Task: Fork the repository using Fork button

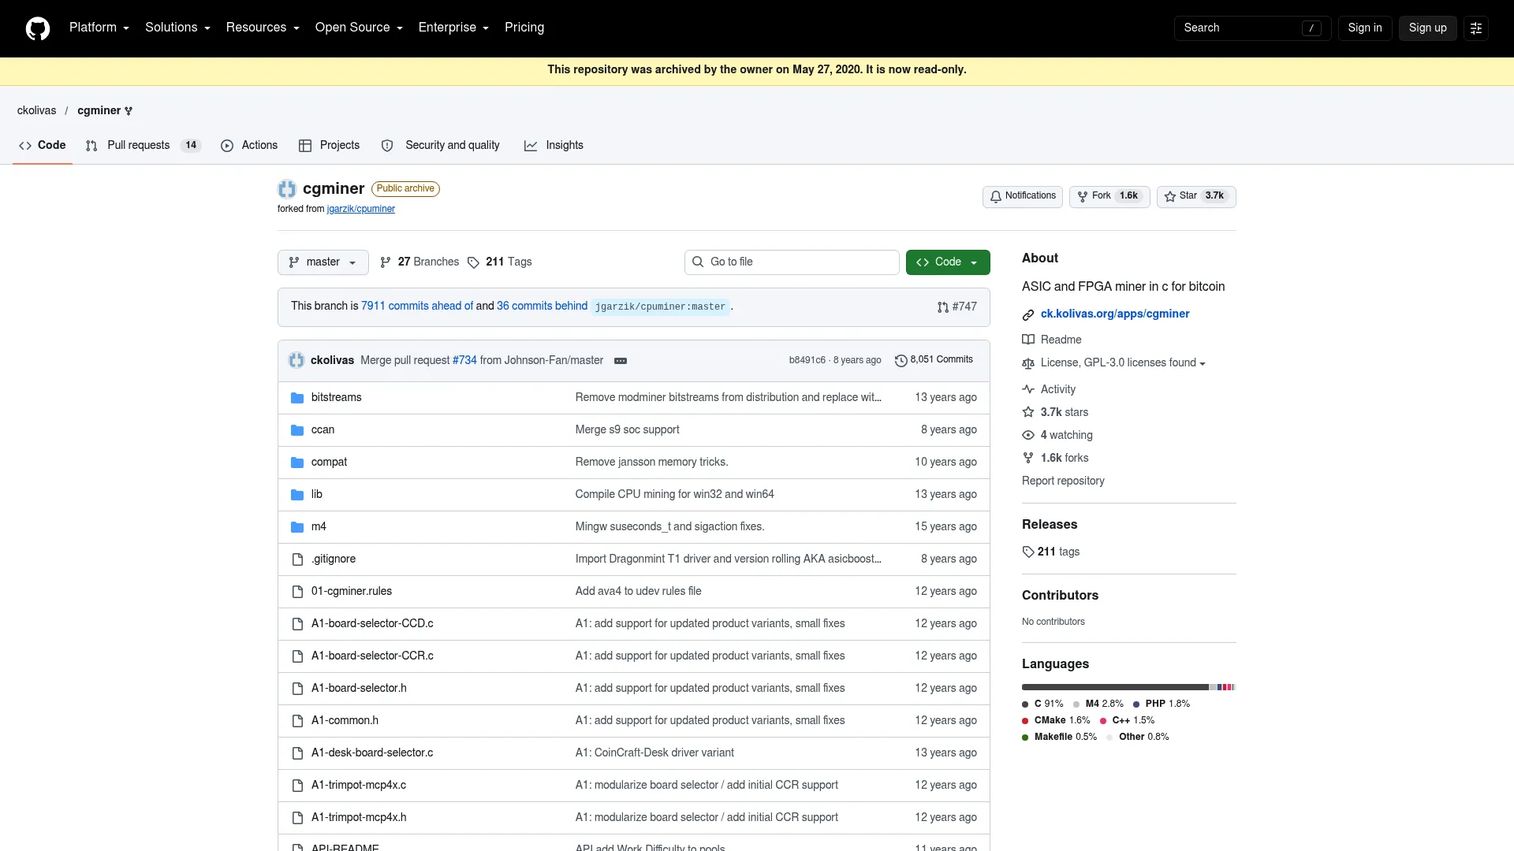Action: click(1109, 196)
